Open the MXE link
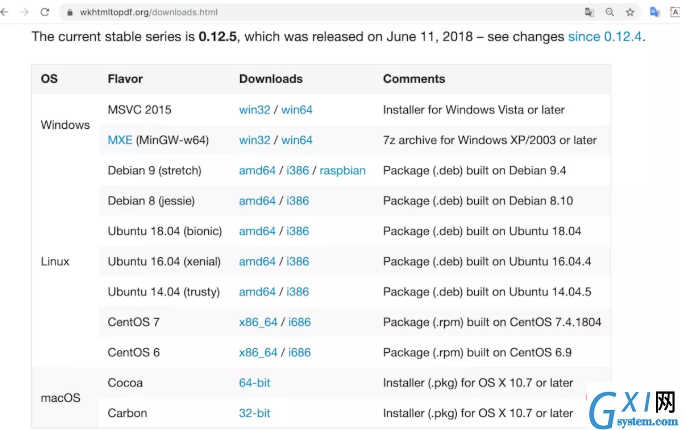 pyautogui.click(x=120, y=140)
